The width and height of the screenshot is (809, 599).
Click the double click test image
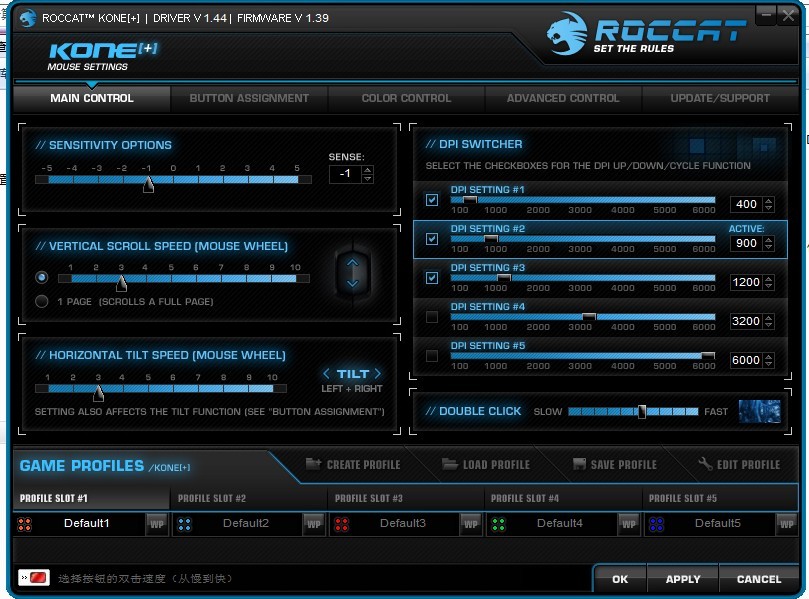tap(759, 411)
